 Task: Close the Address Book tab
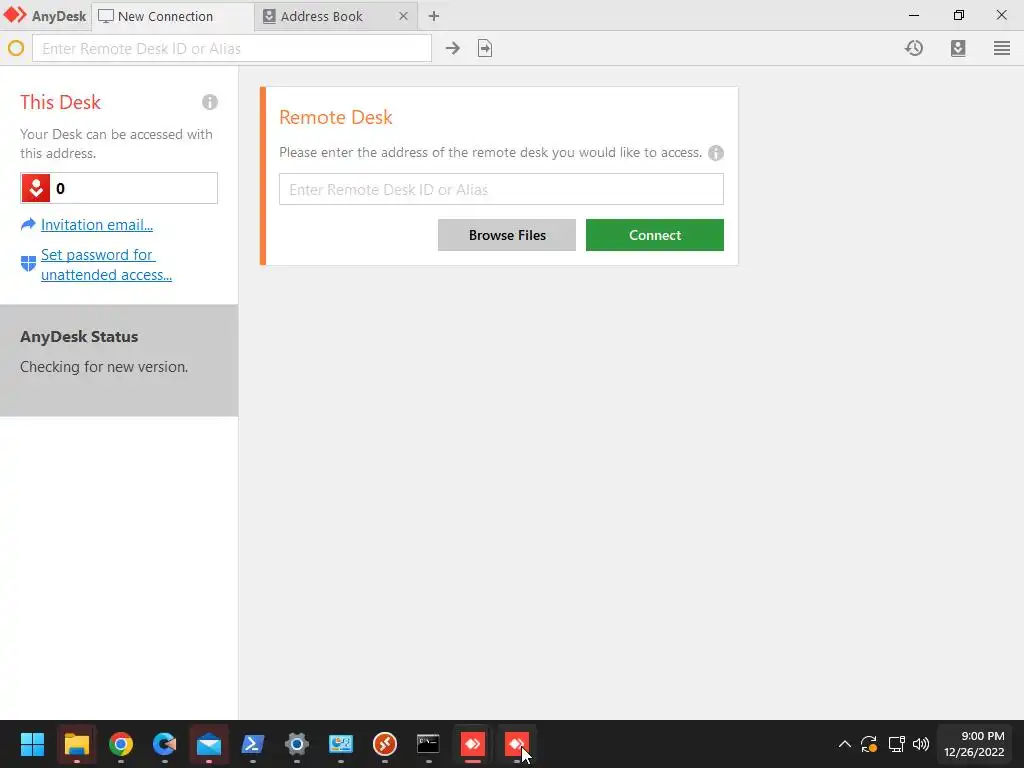tap(404, 16)
